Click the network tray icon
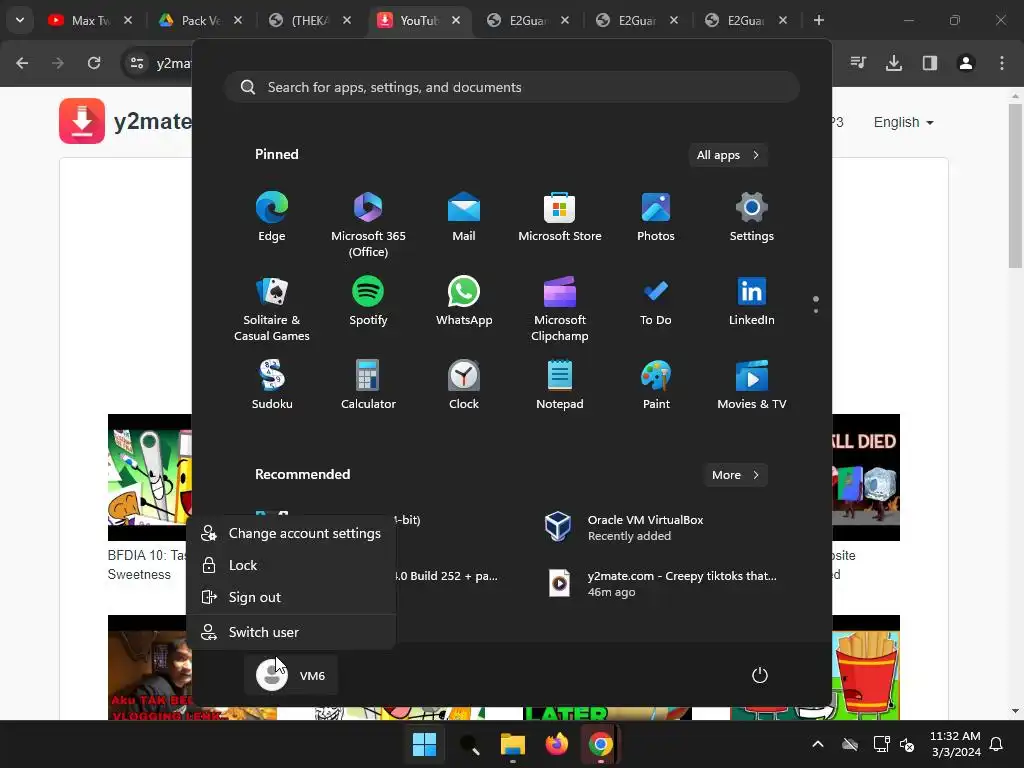 click(881, 744)
